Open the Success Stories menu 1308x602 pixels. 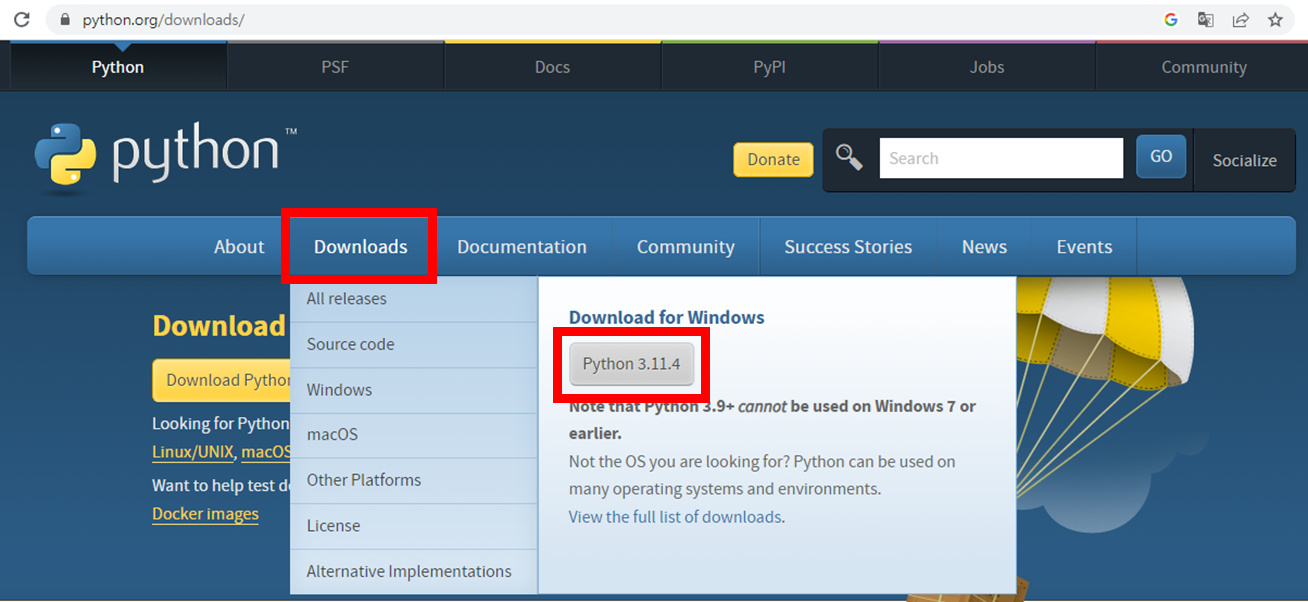point(848,247)
